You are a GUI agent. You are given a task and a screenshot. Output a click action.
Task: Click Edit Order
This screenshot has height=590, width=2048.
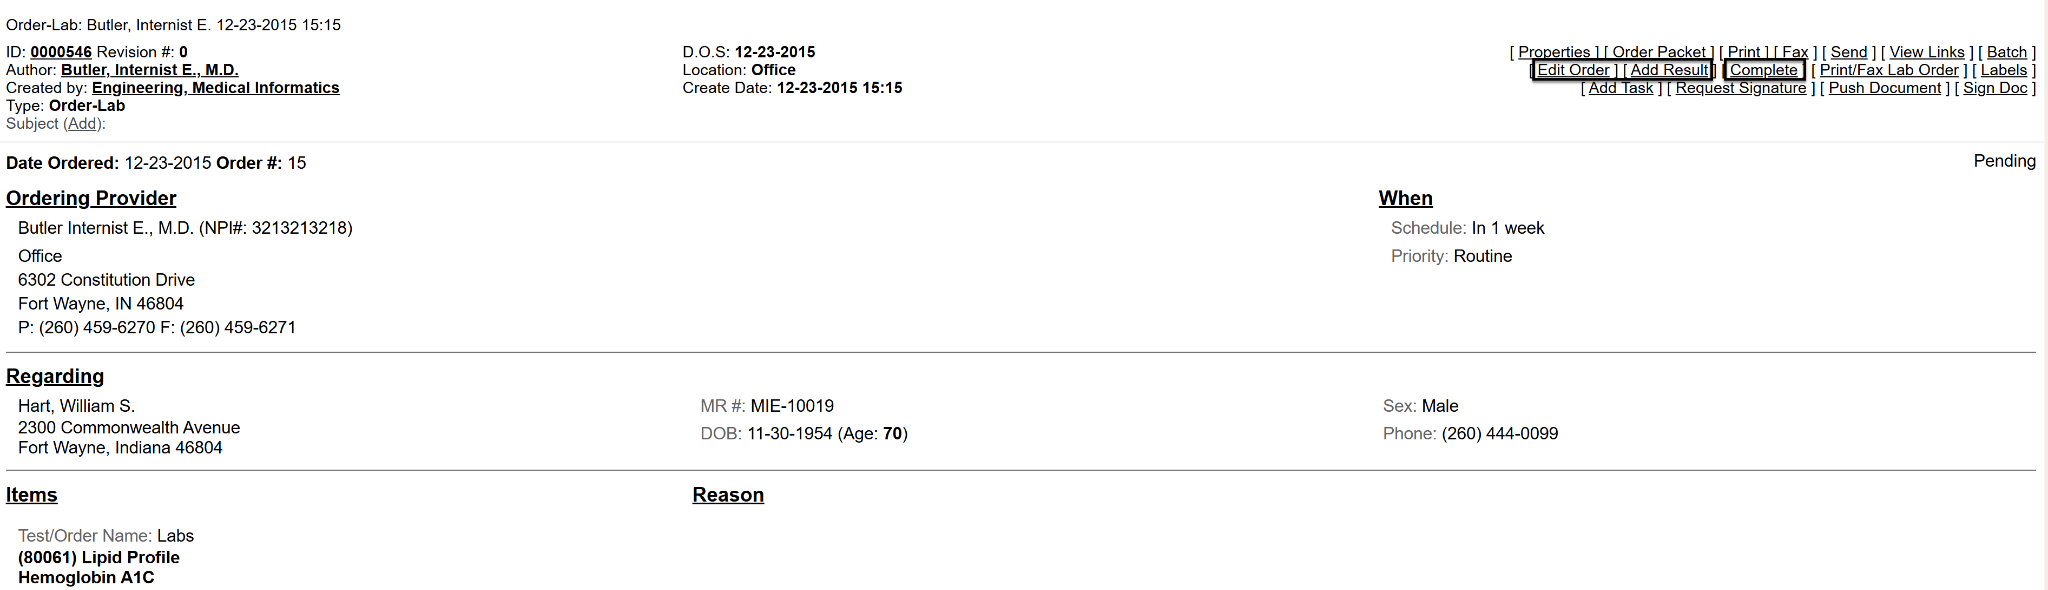click(x=1573, y=70)
